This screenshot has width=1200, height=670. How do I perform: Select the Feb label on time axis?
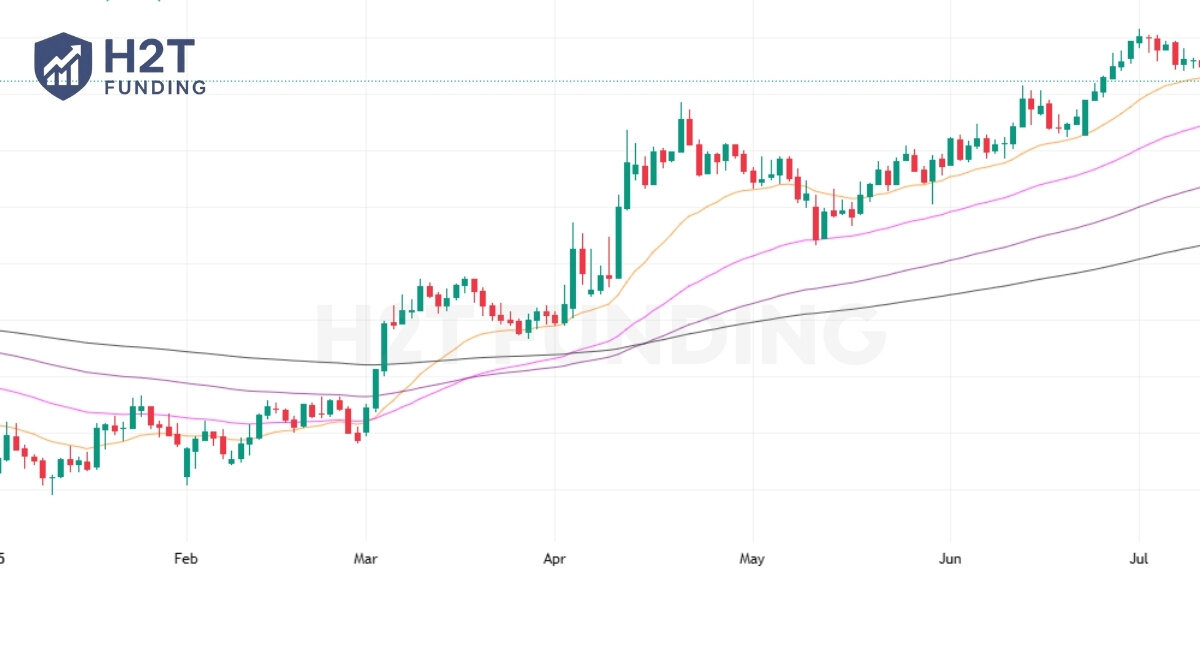coord(186,558)
